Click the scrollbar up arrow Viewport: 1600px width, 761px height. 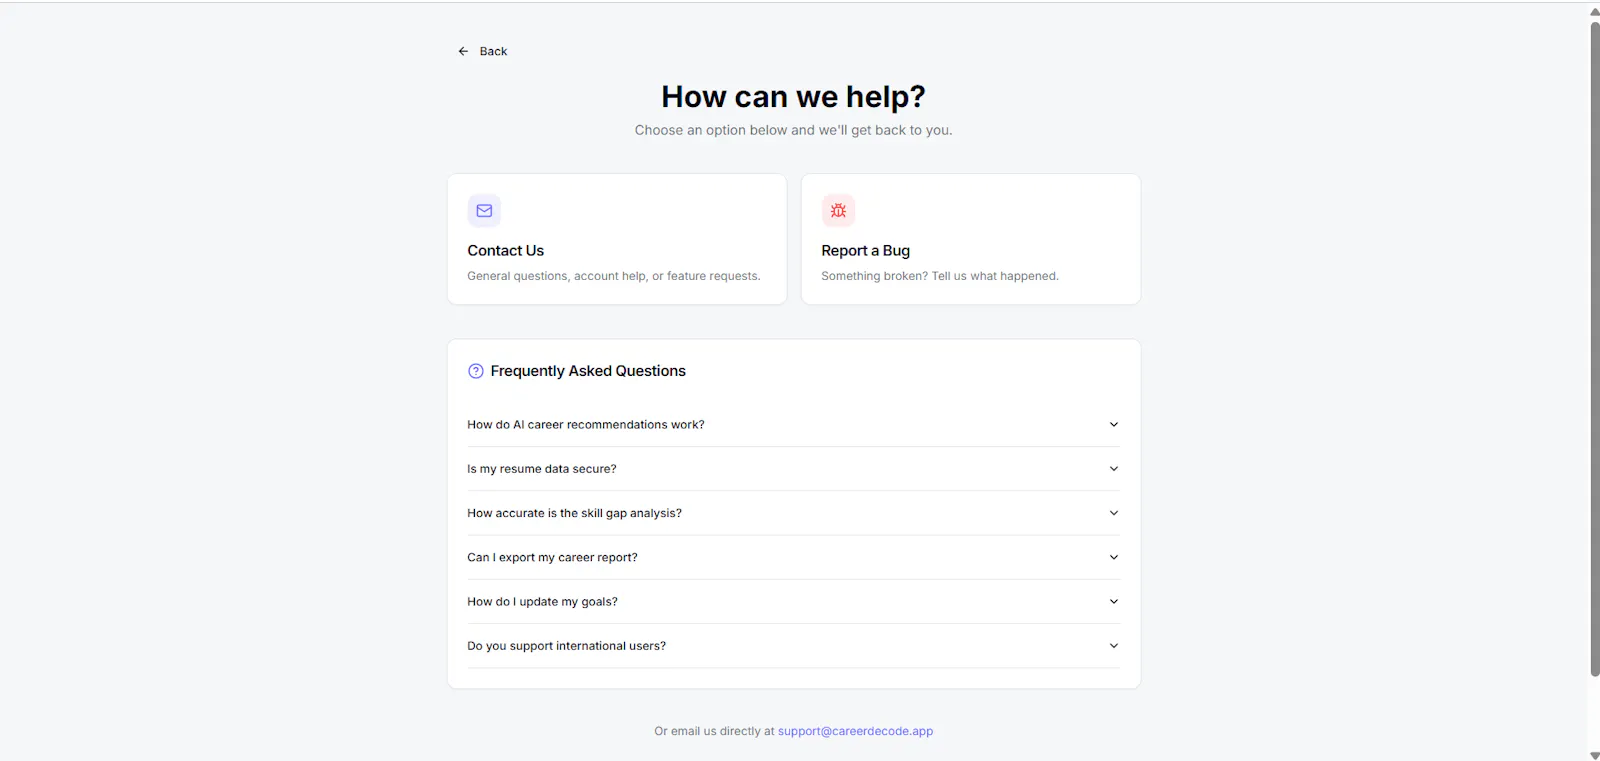[x=1594, y=11]
